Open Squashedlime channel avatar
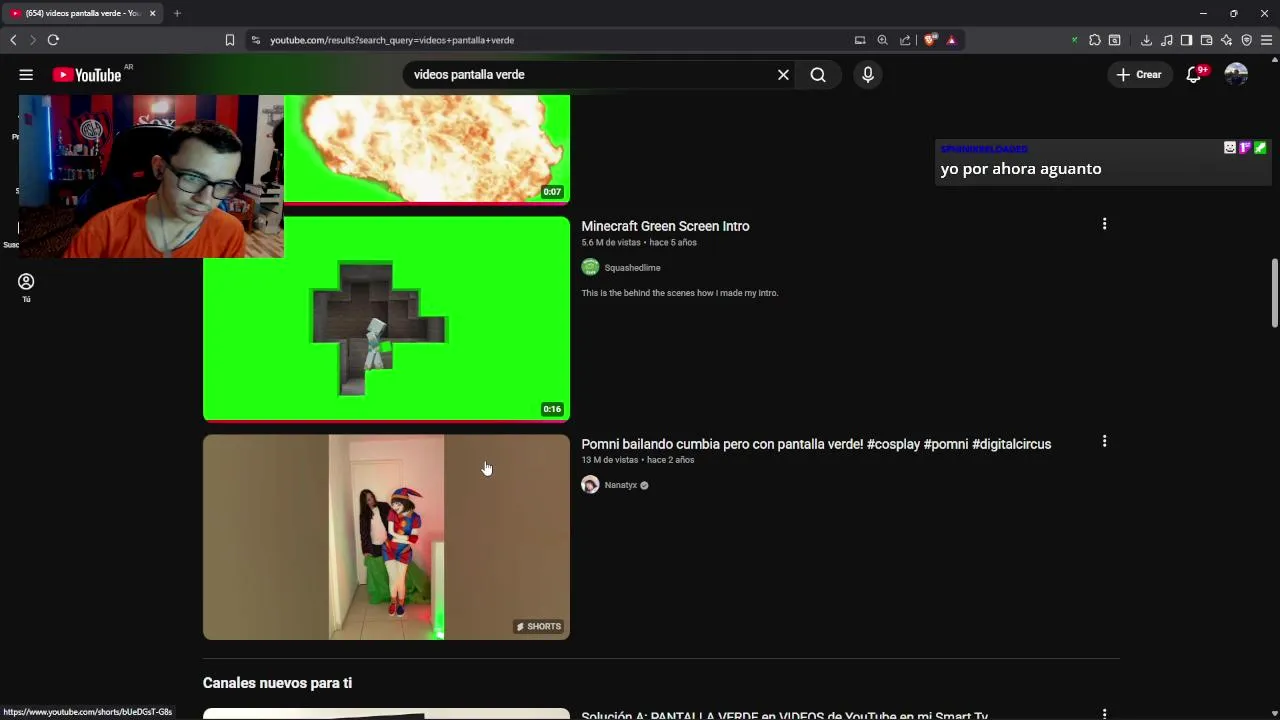 590,267
